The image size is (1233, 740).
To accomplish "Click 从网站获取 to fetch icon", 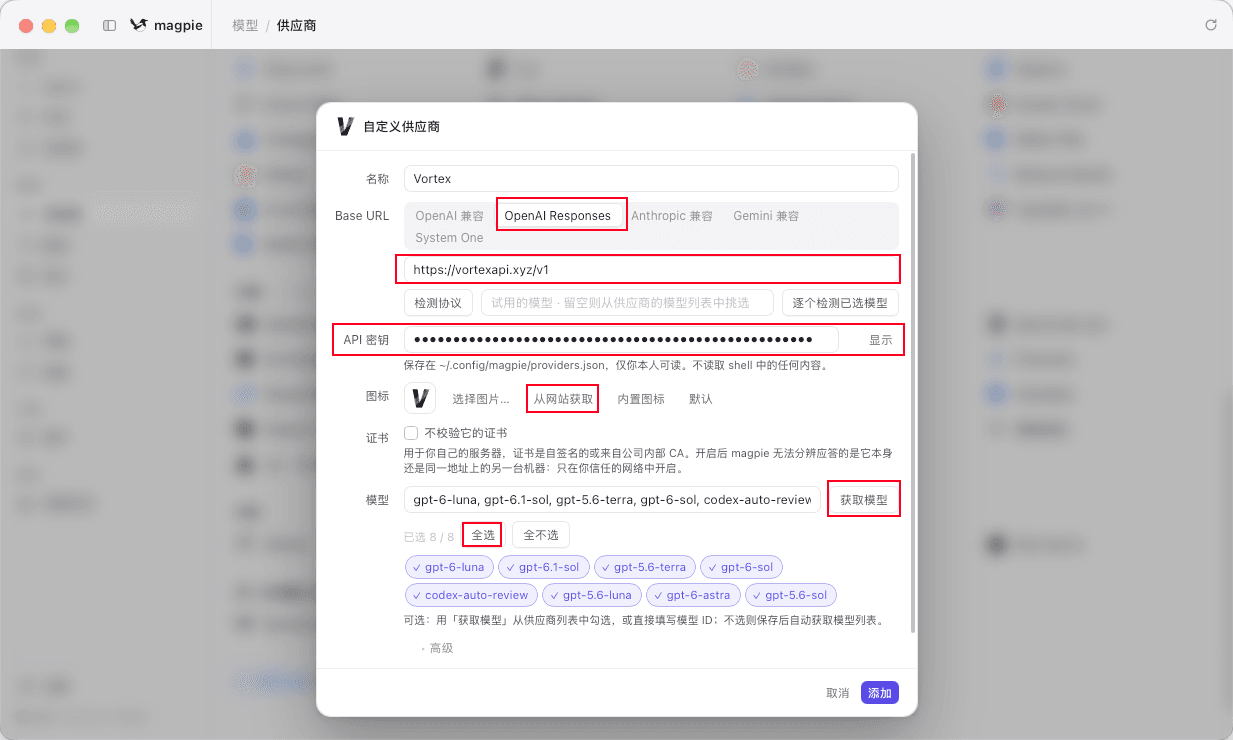I will 563,398.
